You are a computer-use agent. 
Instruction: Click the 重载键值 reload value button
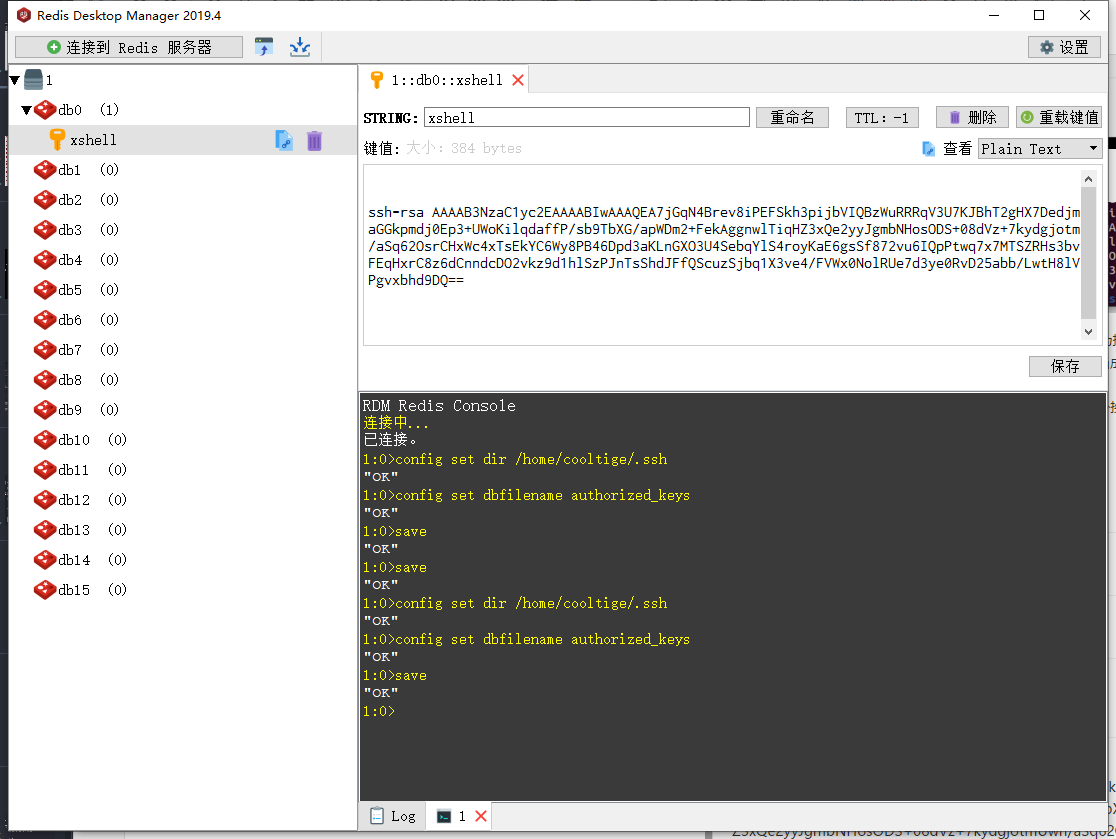[1059, 117]
